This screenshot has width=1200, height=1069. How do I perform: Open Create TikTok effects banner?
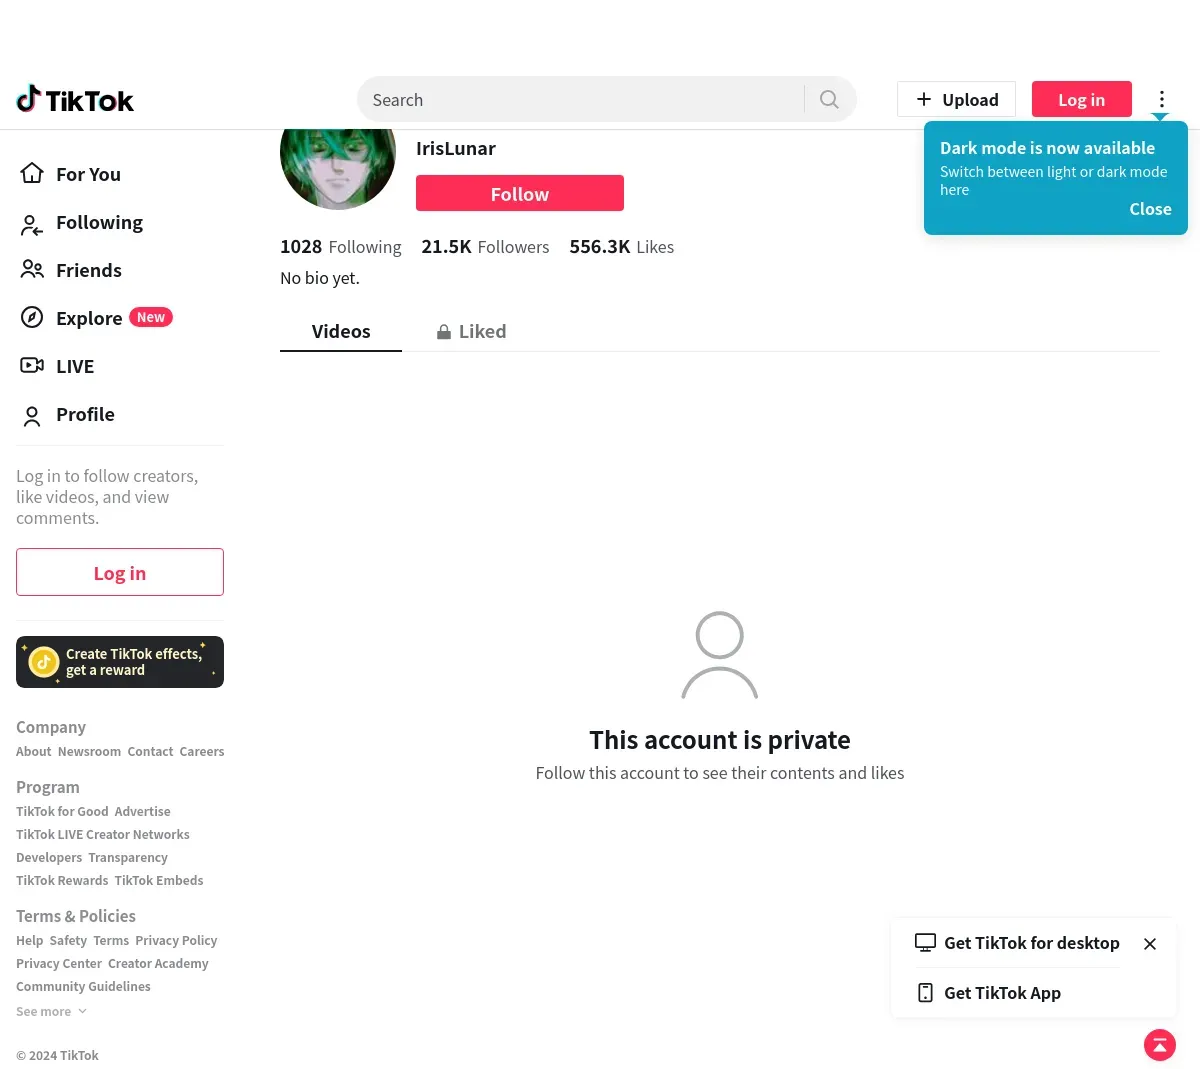click(120, 662)
